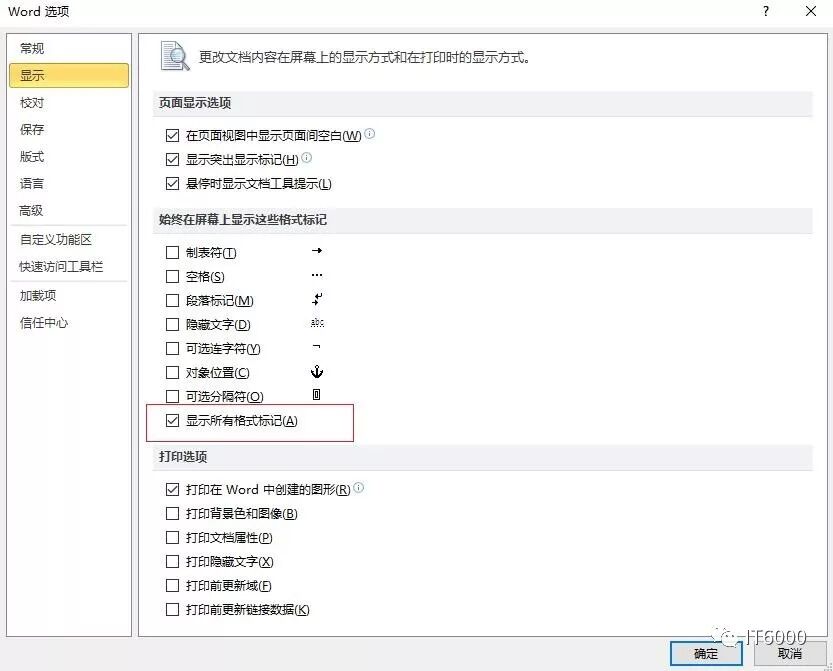Screen dimensions: 833x671
Task: Open help via the question mark icon
Action: pyautogui.click(x=765, y=12)
